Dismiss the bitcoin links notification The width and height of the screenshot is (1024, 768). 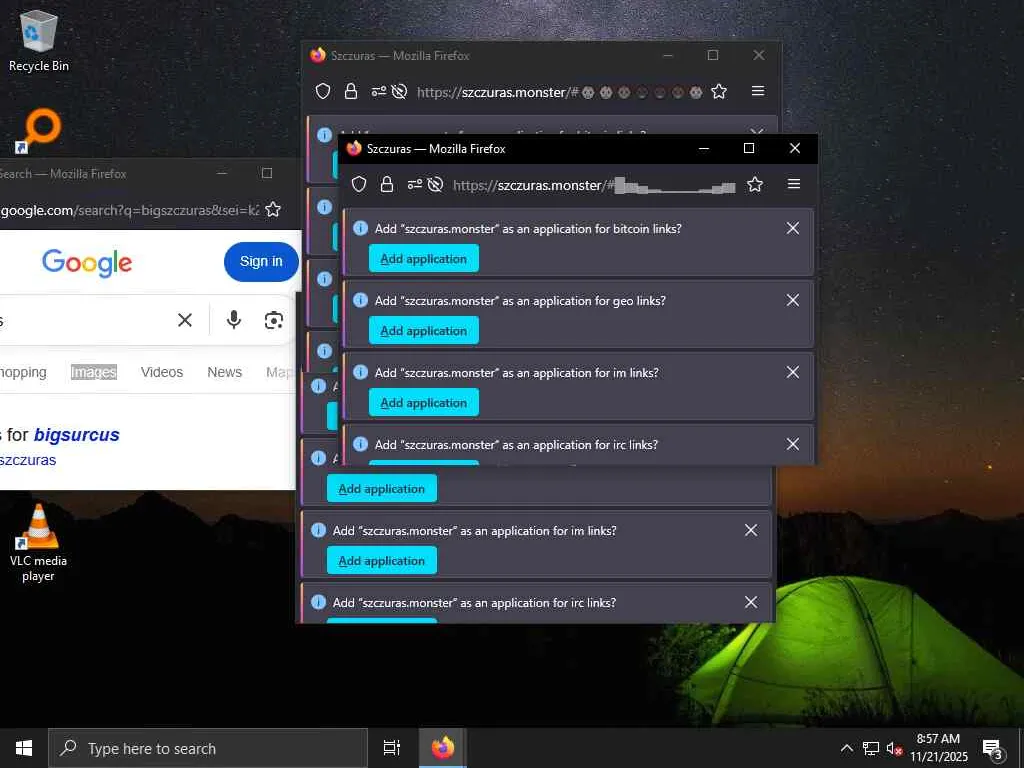point(792,228)
